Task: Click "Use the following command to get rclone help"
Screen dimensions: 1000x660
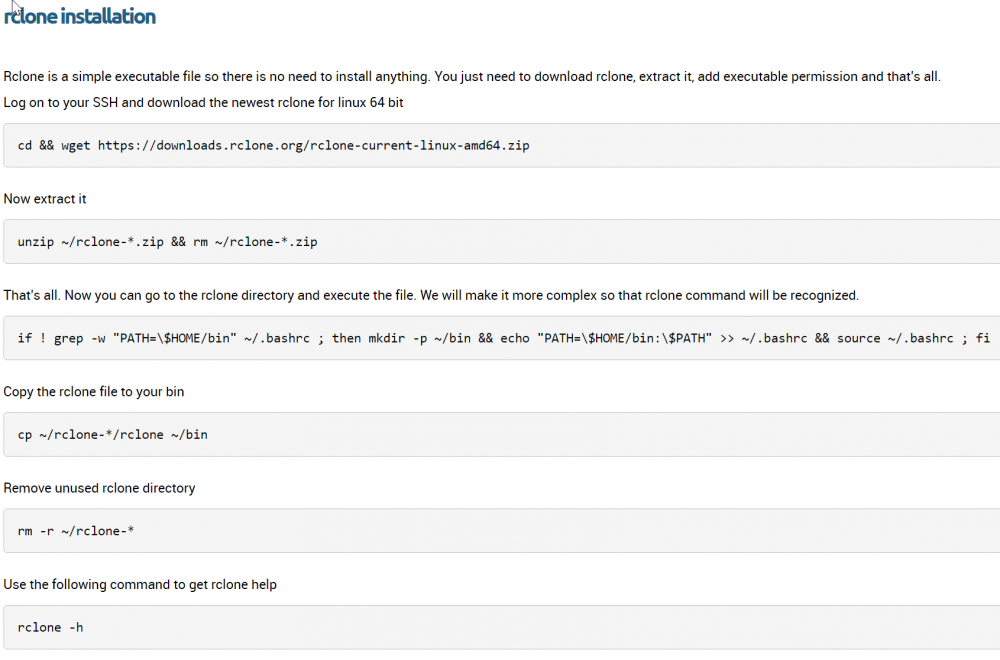Action: click(x=140, y=585)
